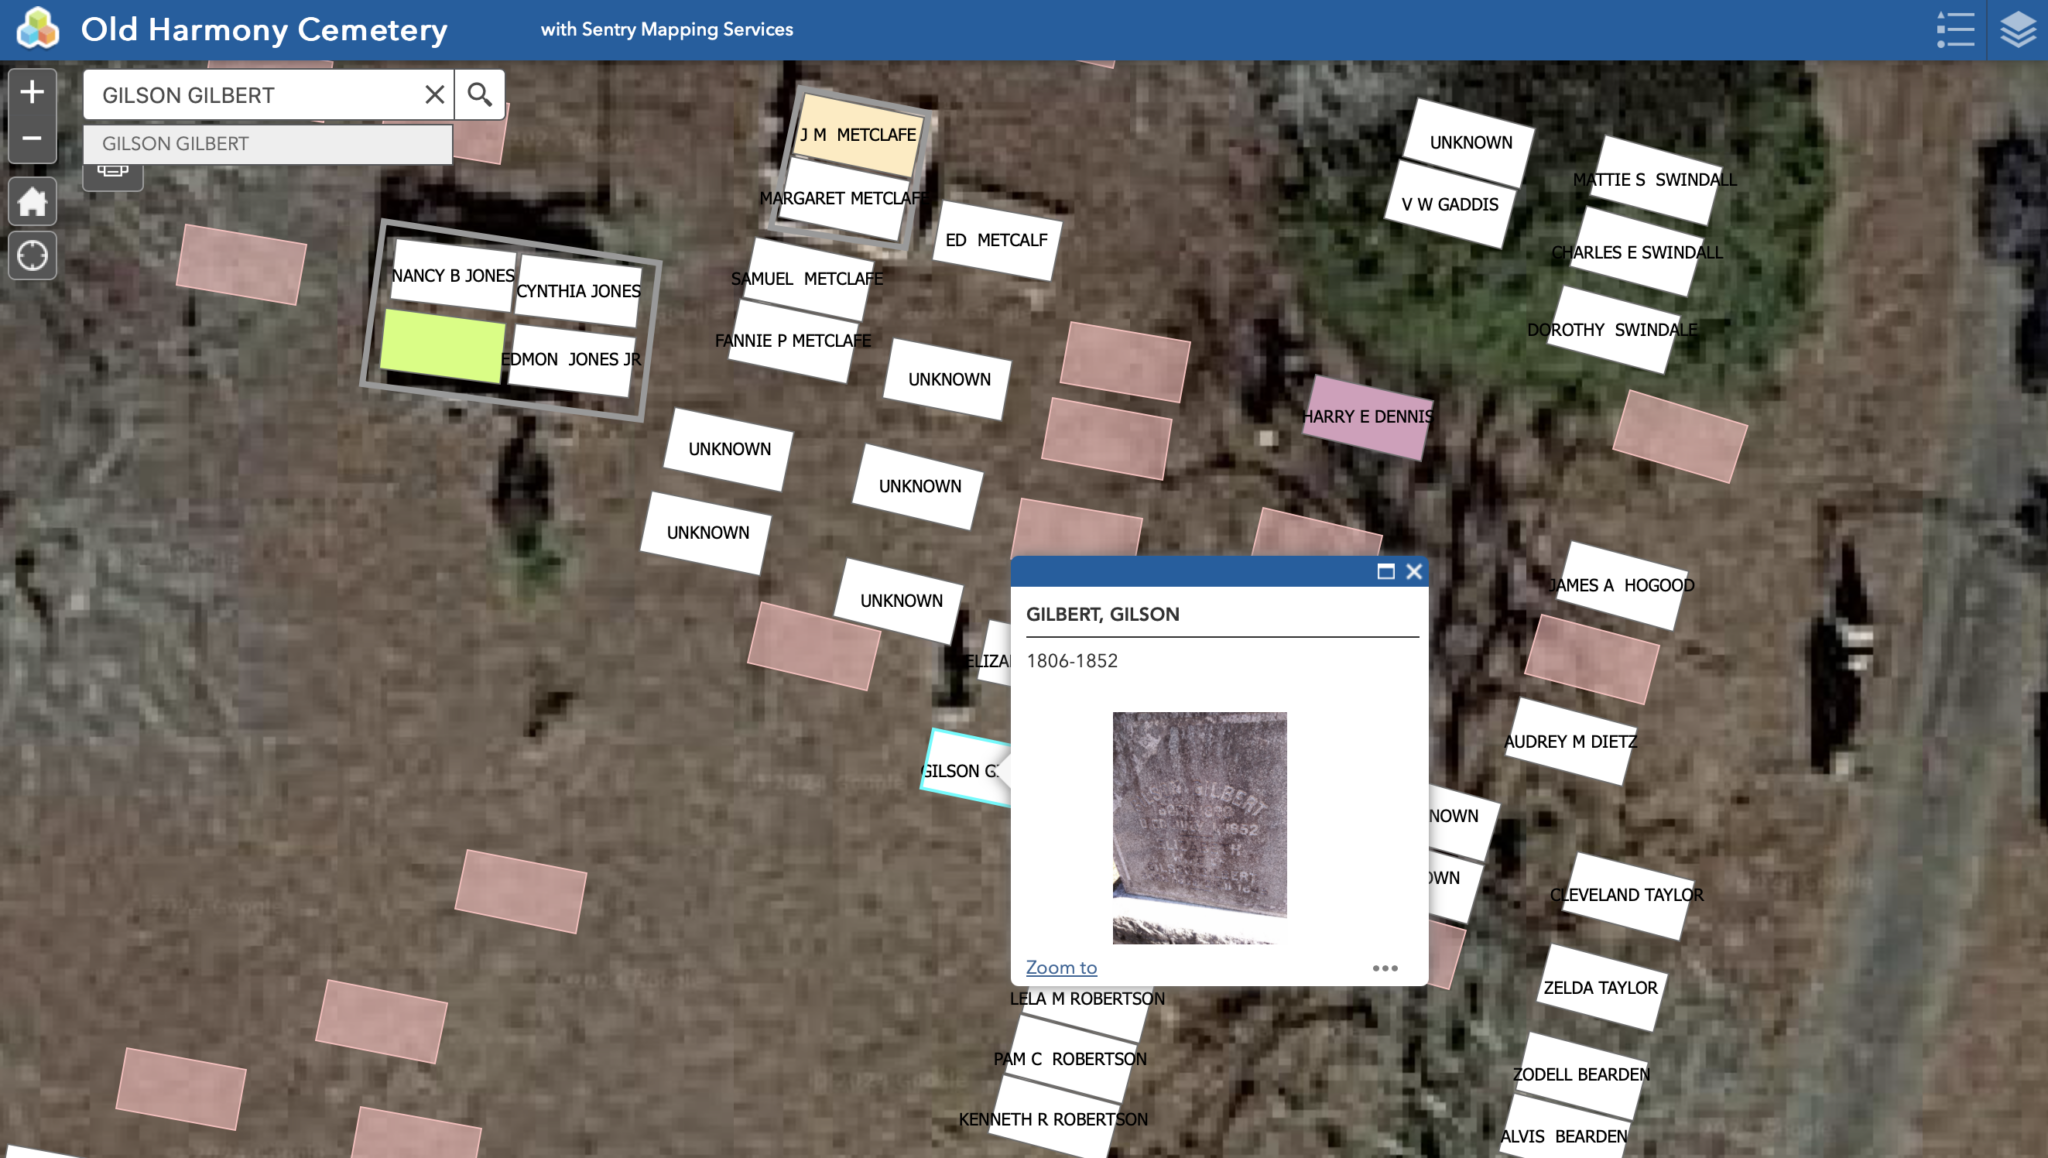Return to default extent using home icon
The width and height of the screenshot is (2048, 1158).
click(32, 201)
